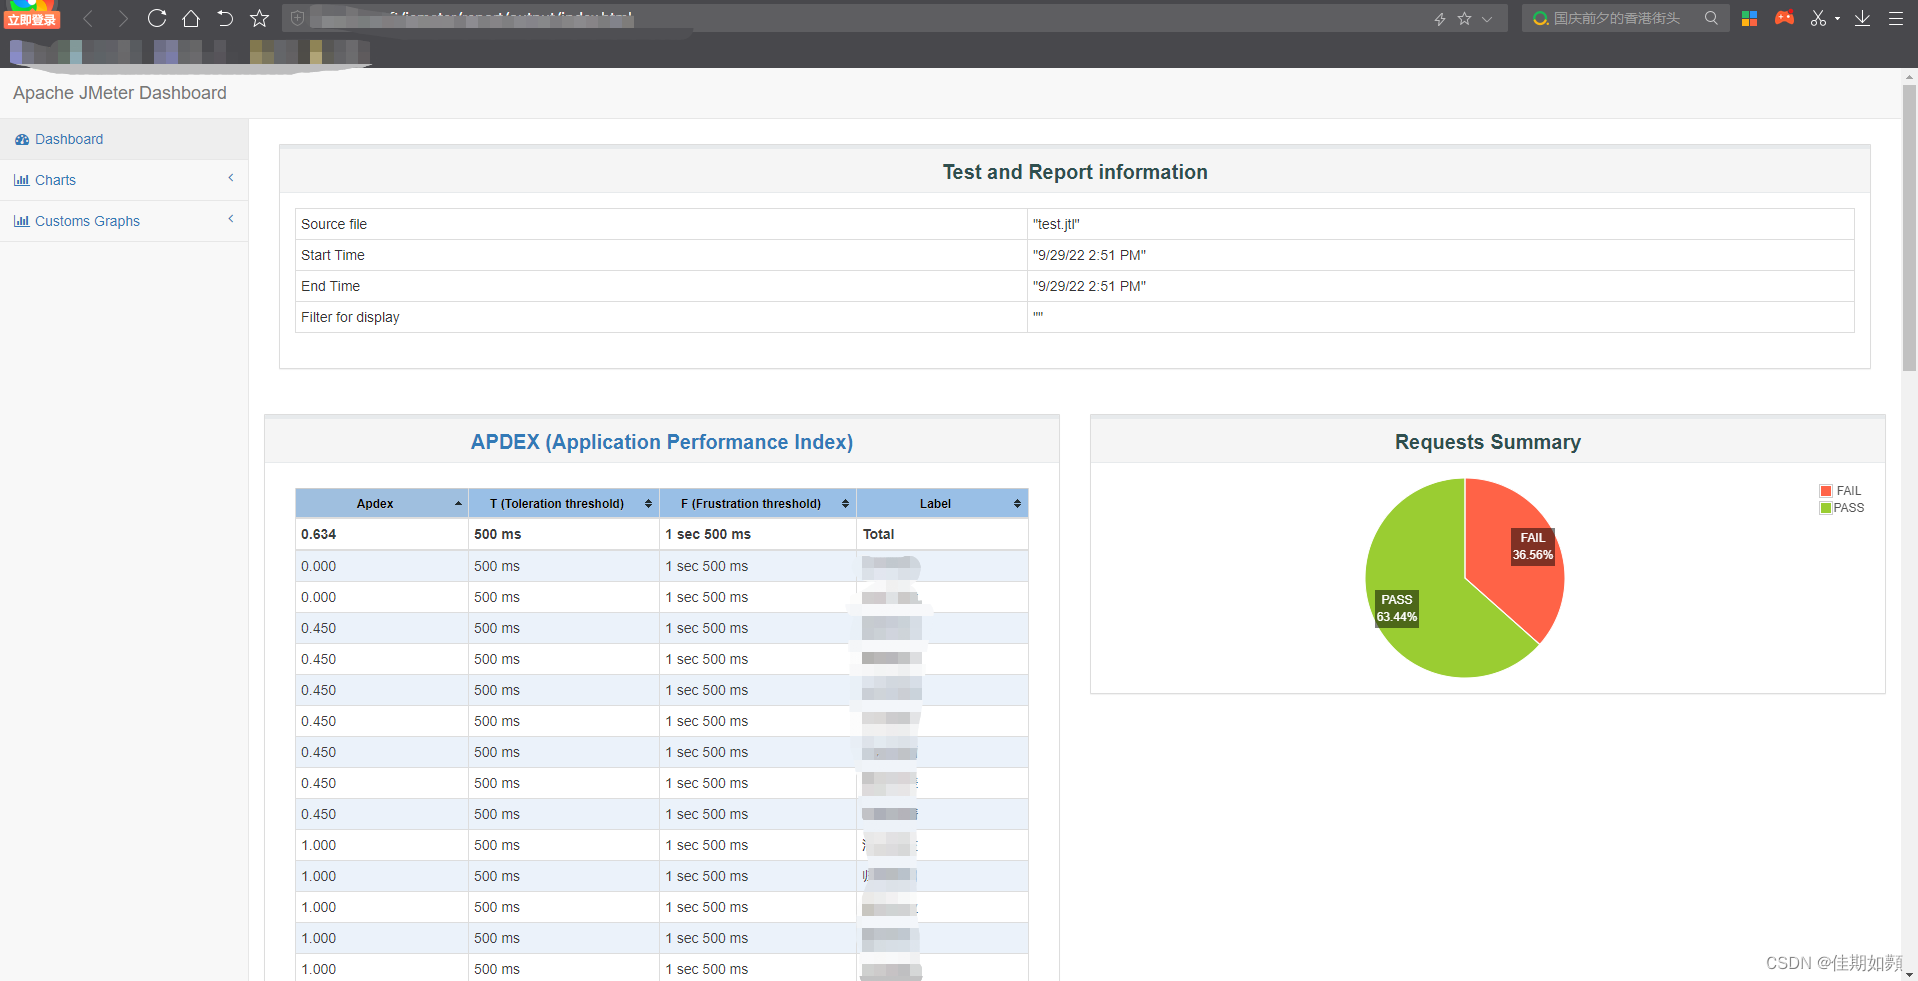The width and height of the screenshot is (1918, 981).
Task: Click the Dashboard gauge icon in sidebar
Action: pos(22,139)
